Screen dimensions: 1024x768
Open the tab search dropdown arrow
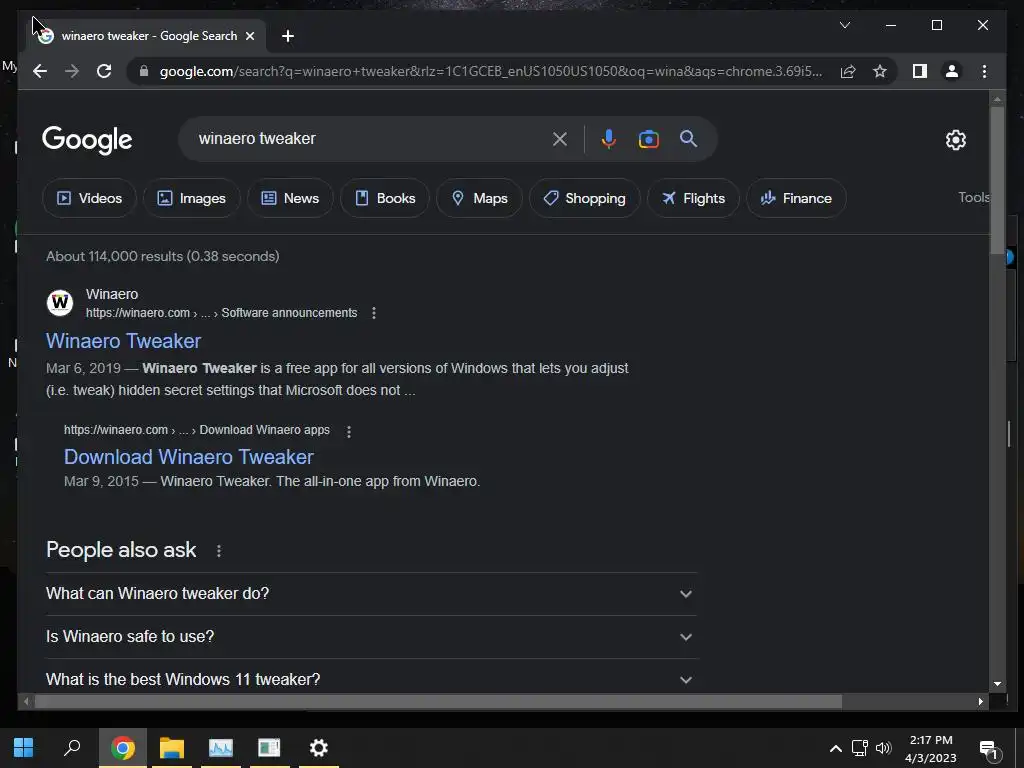(x=844, y=25)
